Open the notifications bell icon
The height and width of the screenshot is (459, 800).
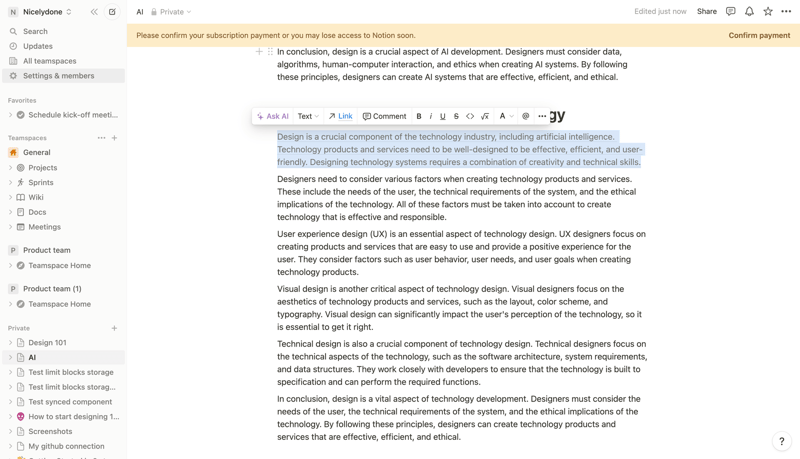[x=749, y=12]
